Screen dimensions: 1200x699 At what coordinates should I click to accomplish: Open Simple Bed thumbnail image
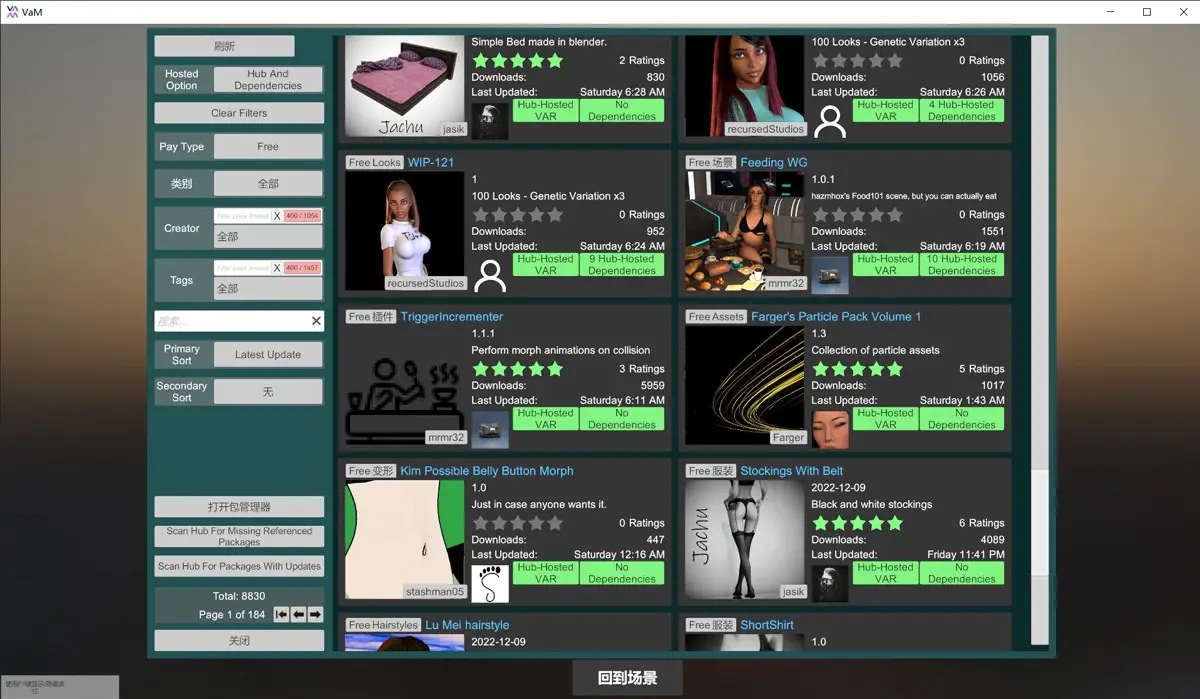tap(405, 87)
